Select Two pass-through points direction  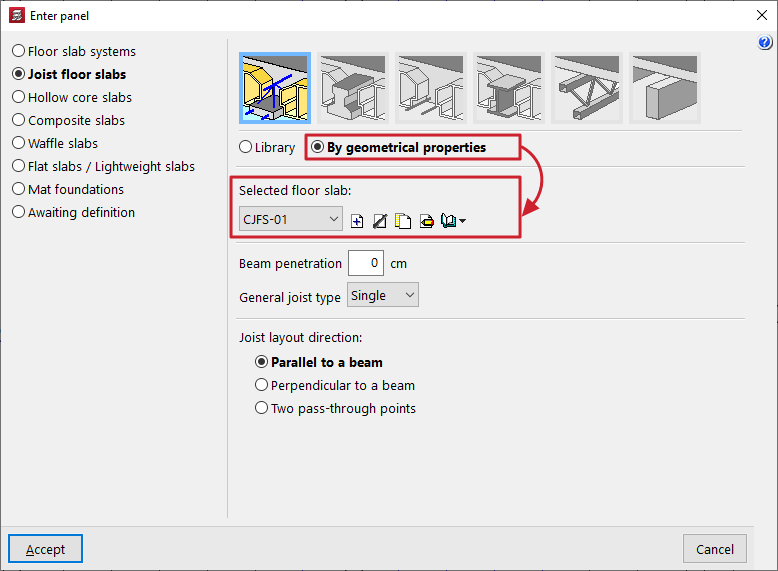335,408
